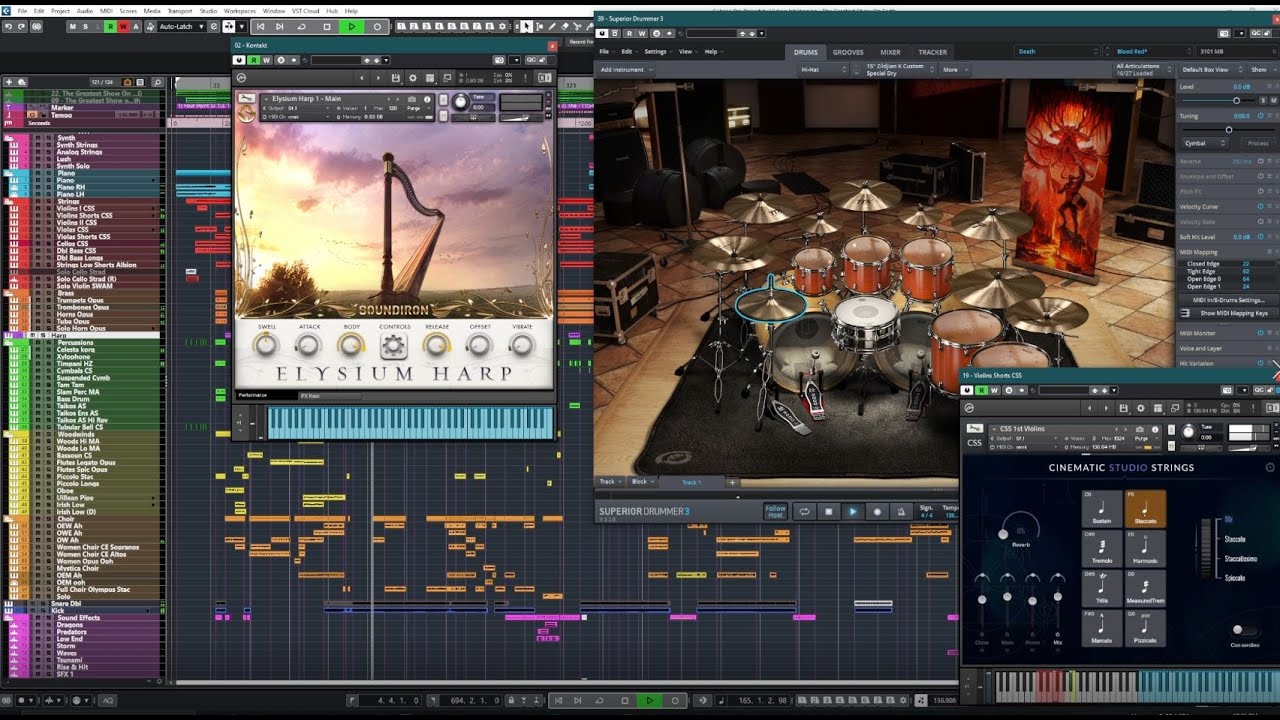Image resolution: width=1280 pixels, height=720 pixels.
Task: Expand the Elysium Harp 1 - Main instrument dropdown
Action: click(266, 99)
